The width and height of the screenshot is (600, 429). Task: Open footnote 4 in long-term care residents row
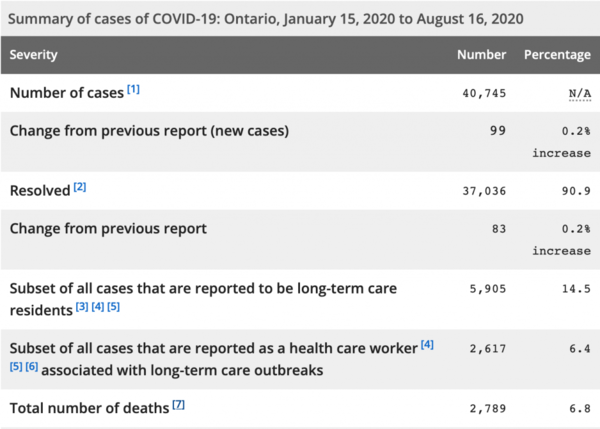[x=98, y=306]
